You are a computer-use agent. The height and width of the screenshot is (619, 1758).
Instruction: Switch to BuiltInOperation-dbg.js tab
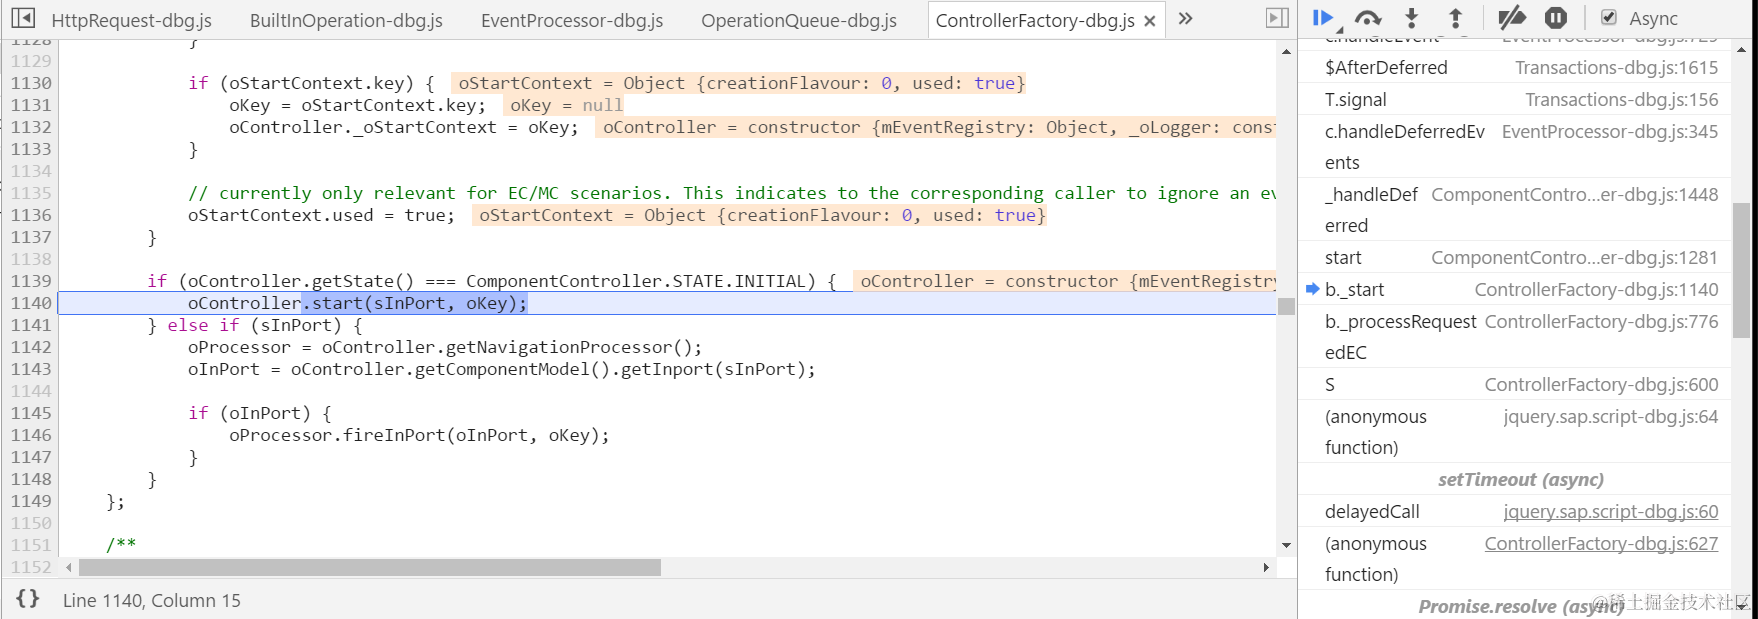pyautogui.click(x=346, y=20)
